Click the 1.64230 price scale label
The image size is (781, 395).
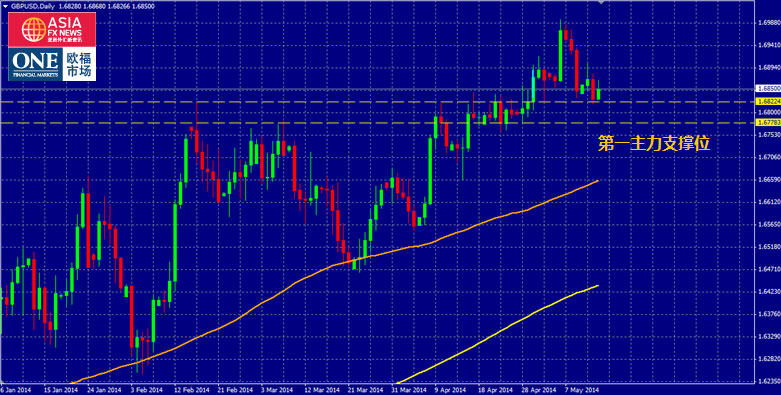tap(768, 291)
